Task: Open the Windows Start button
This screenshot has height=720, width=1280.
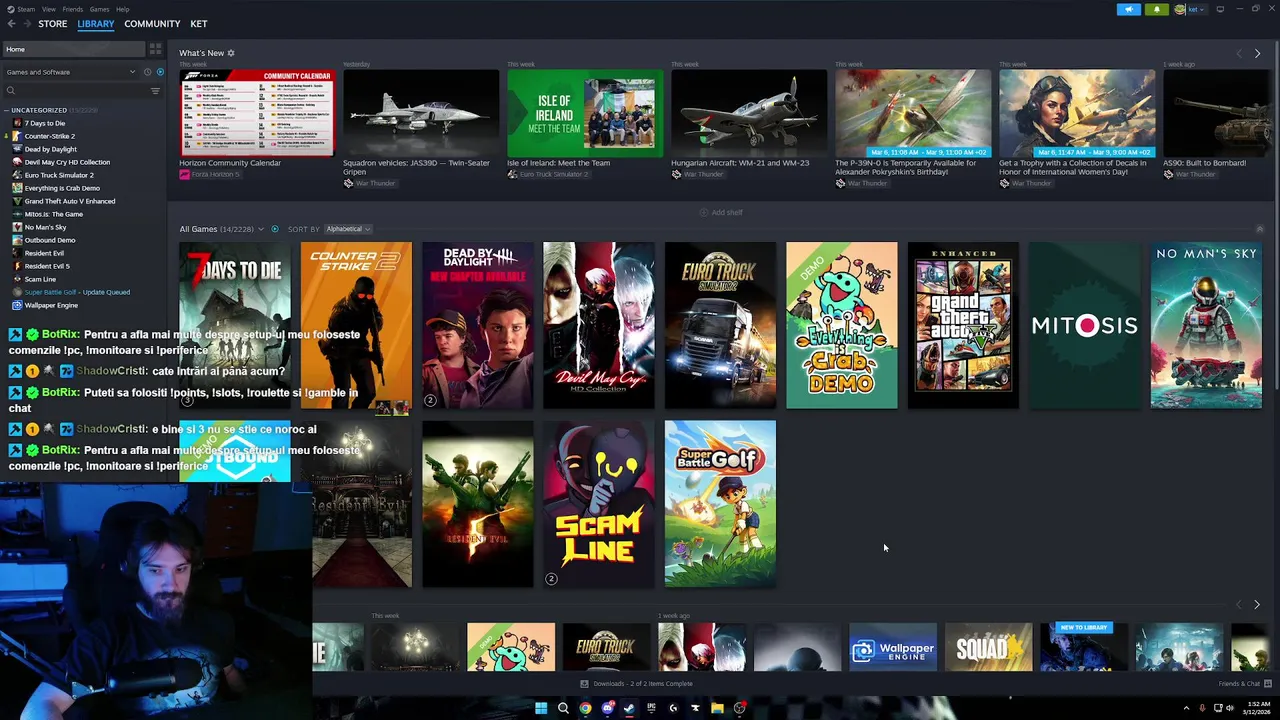Action: (541, 708)
